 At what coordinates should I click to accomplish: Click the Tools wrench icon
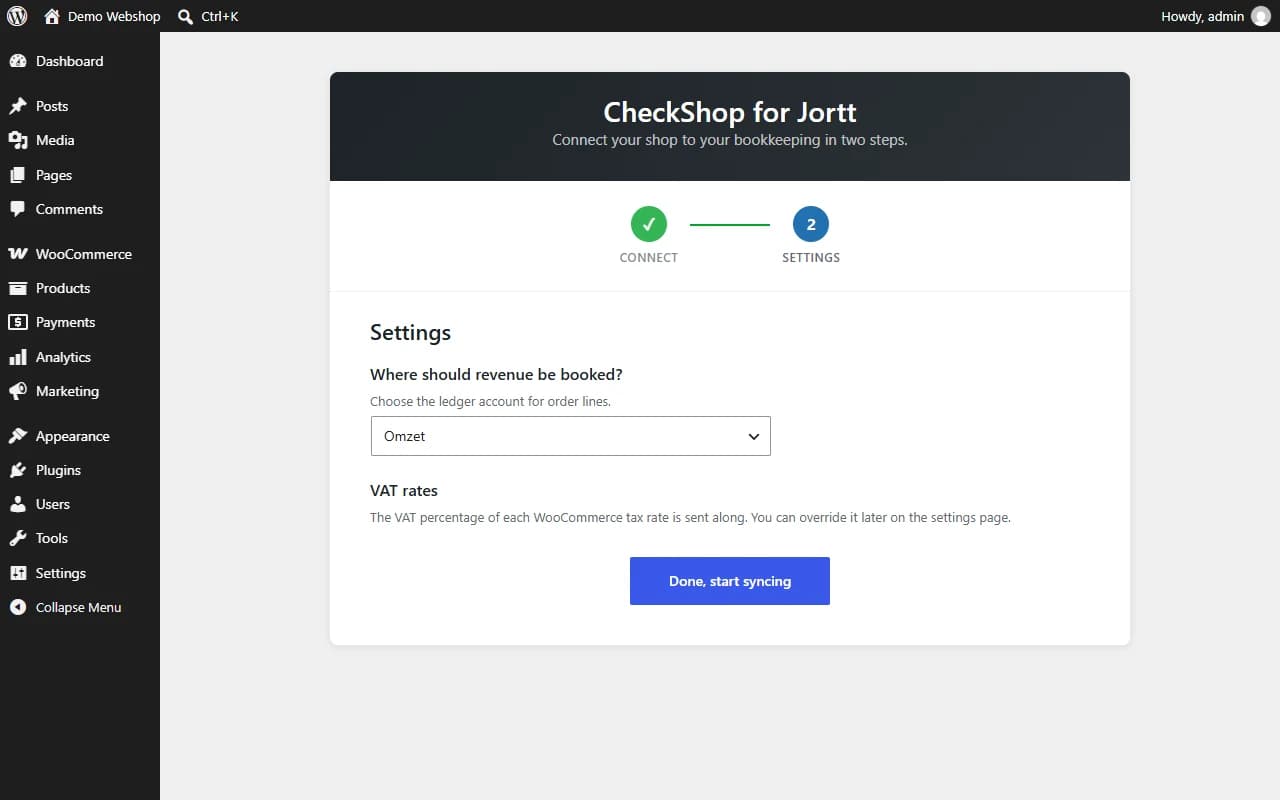[x=18, y=538]
